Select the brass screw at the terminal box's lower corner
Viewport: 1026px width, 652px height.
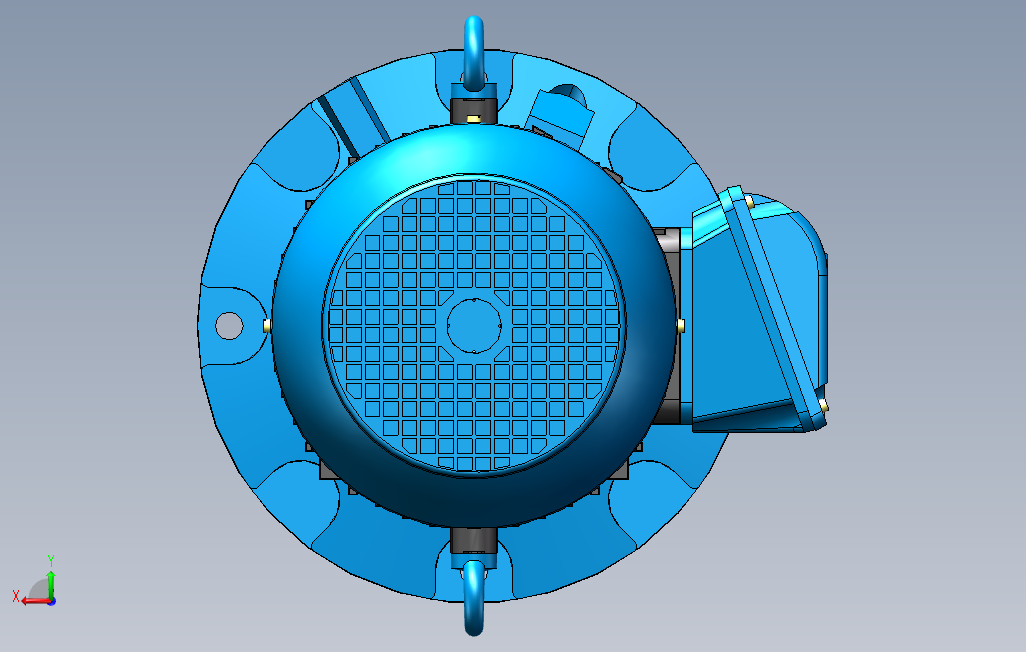coord(823,405)
